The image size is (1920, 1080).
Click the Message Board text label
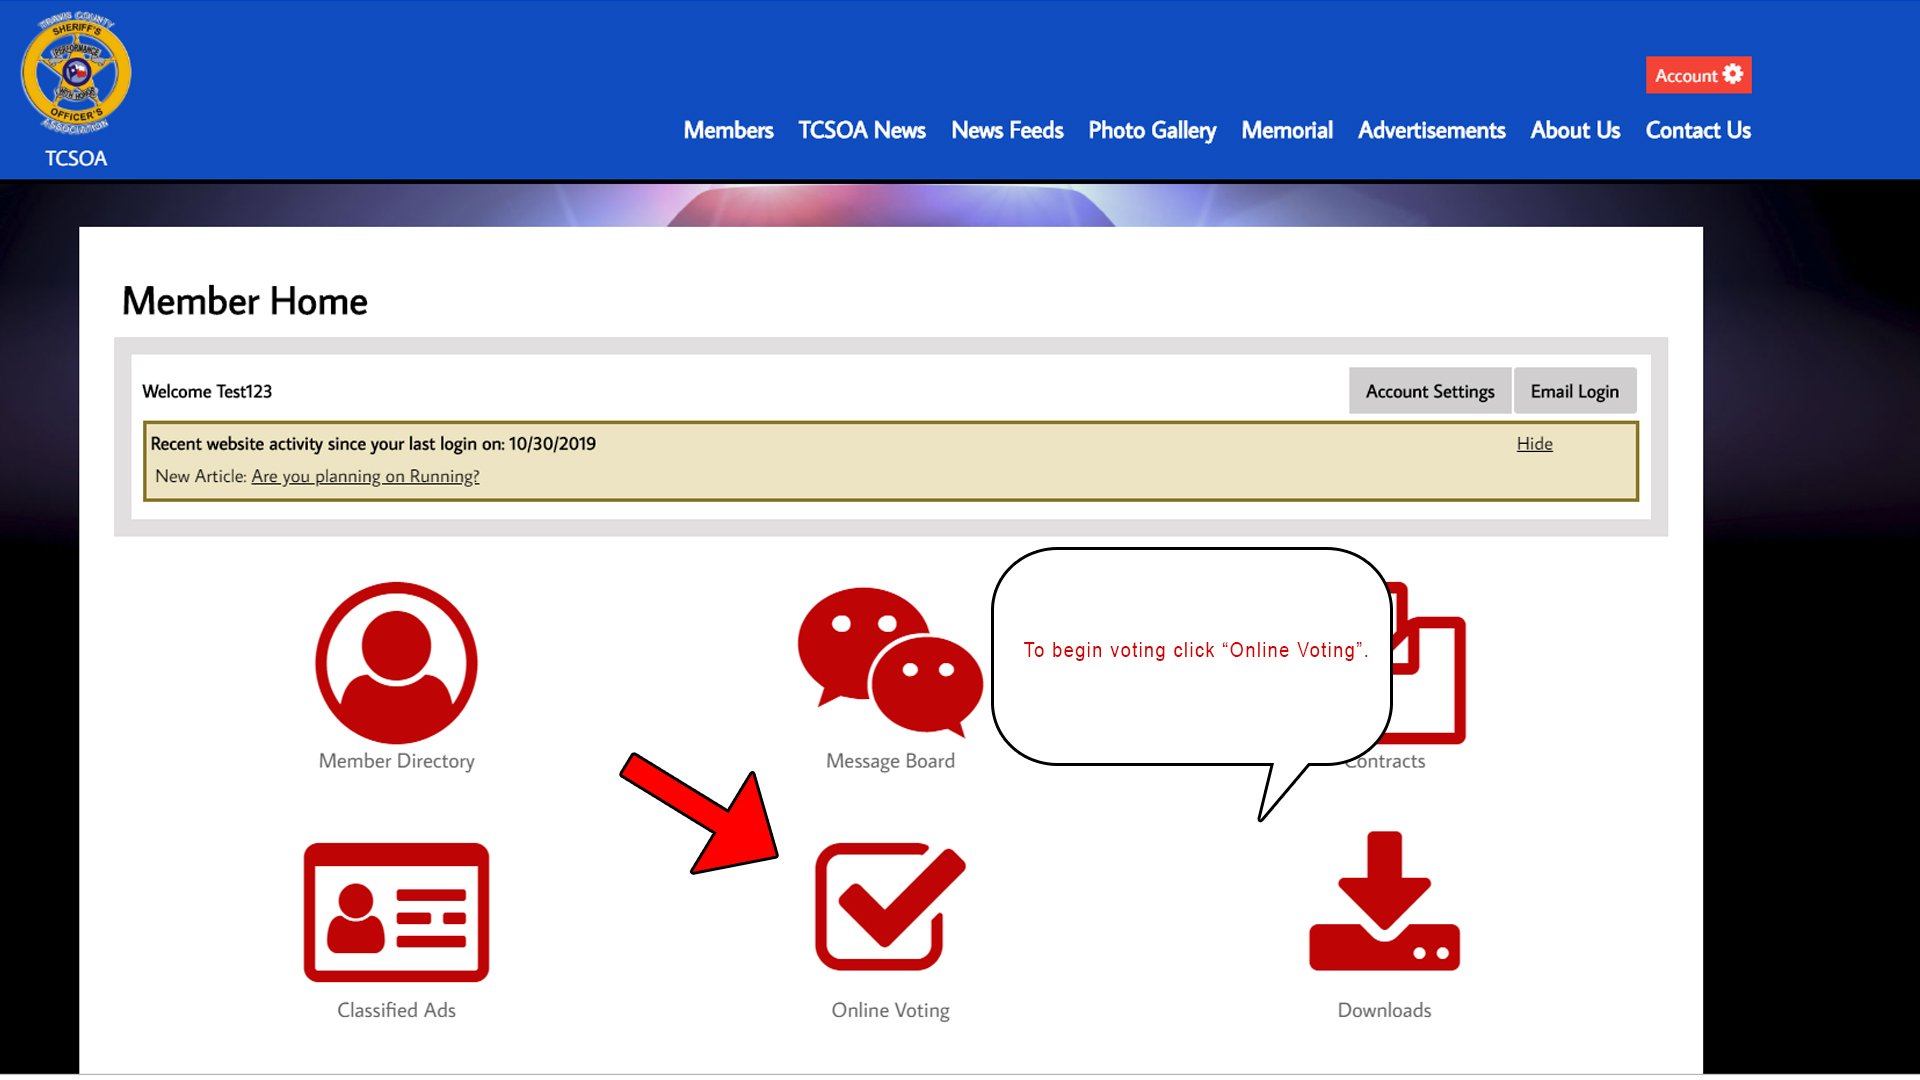click(x=890, y=761)
